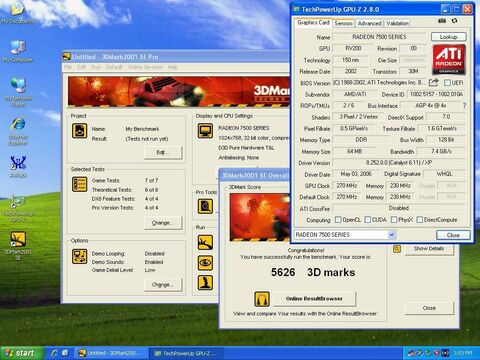The height and width of the screenshot is (360, 480).
Task: Click the joystick icon in Run section
Action: click(205, 282)
